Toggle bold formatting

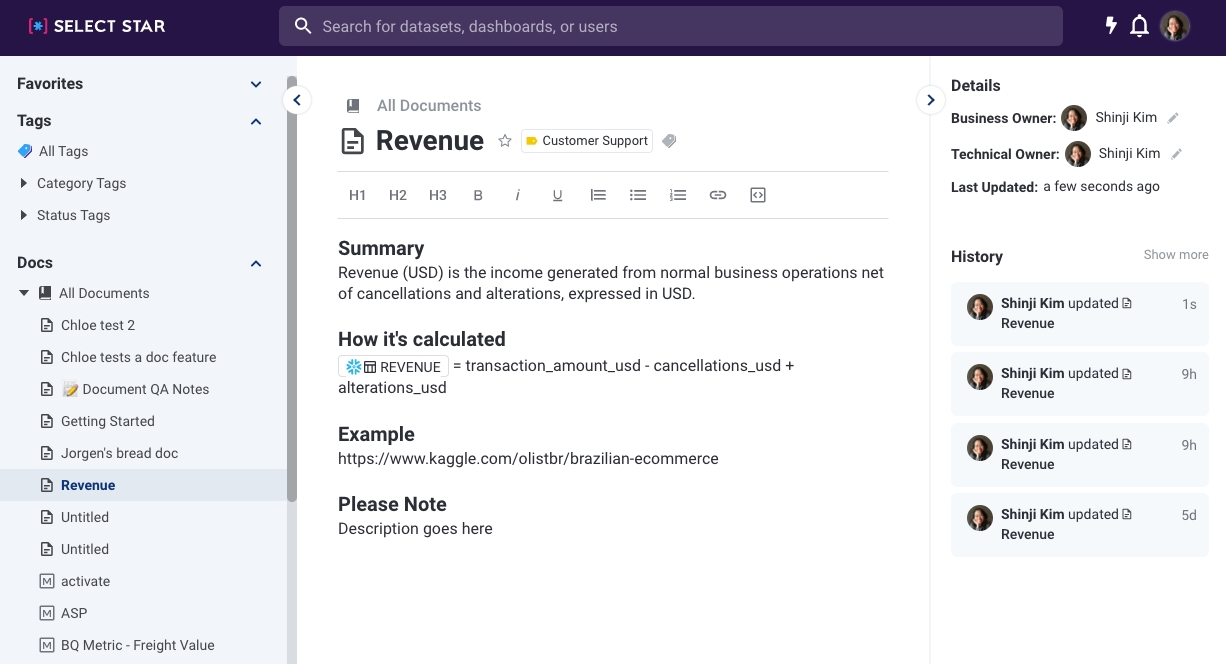point(478,195)
